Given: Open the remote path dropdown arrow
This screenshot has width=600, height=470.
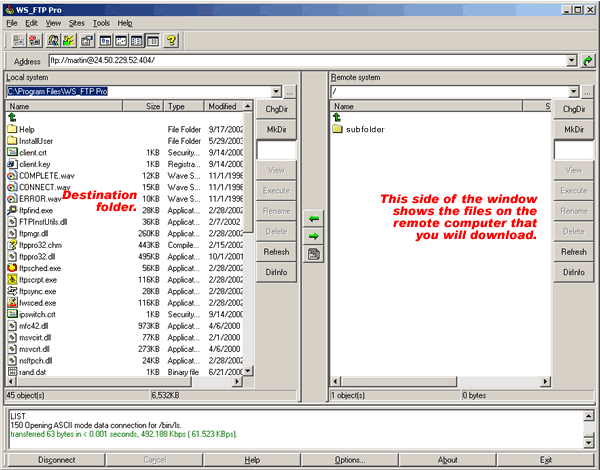Looking at the screenshot, I should pos(573,91).
